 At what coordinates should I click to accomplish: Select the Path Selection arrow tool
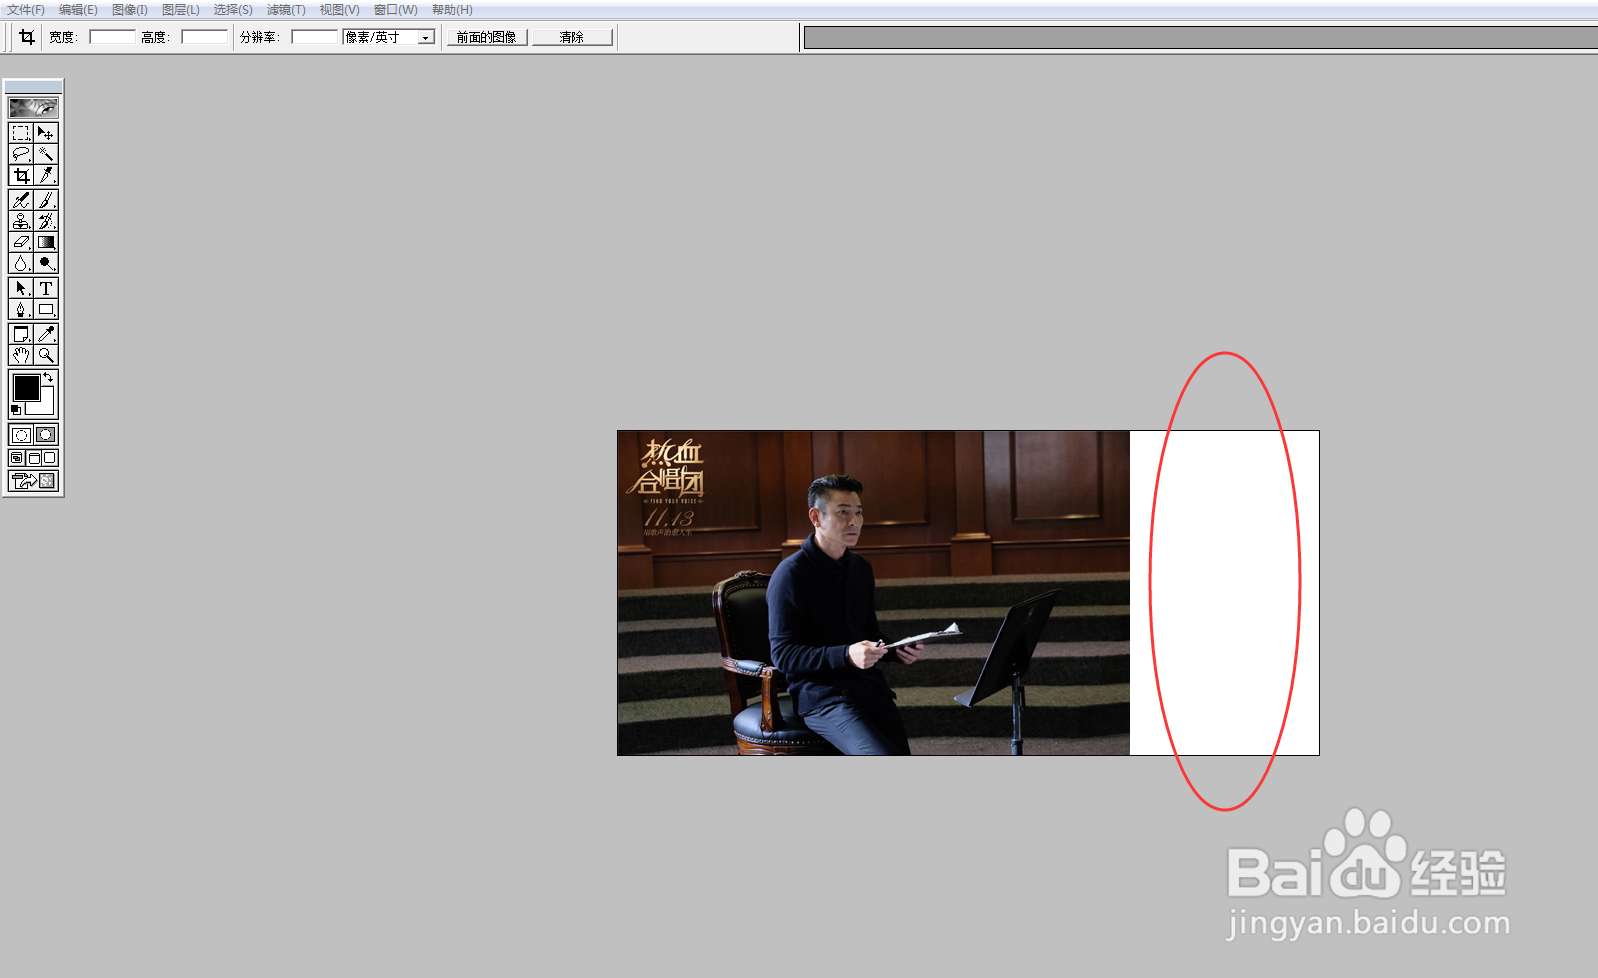[21, 288]
